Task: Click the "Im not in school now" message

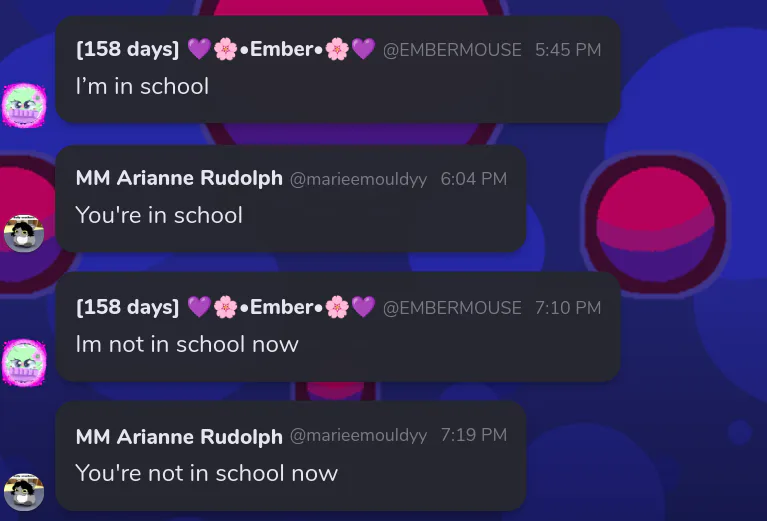Action: 187,344
